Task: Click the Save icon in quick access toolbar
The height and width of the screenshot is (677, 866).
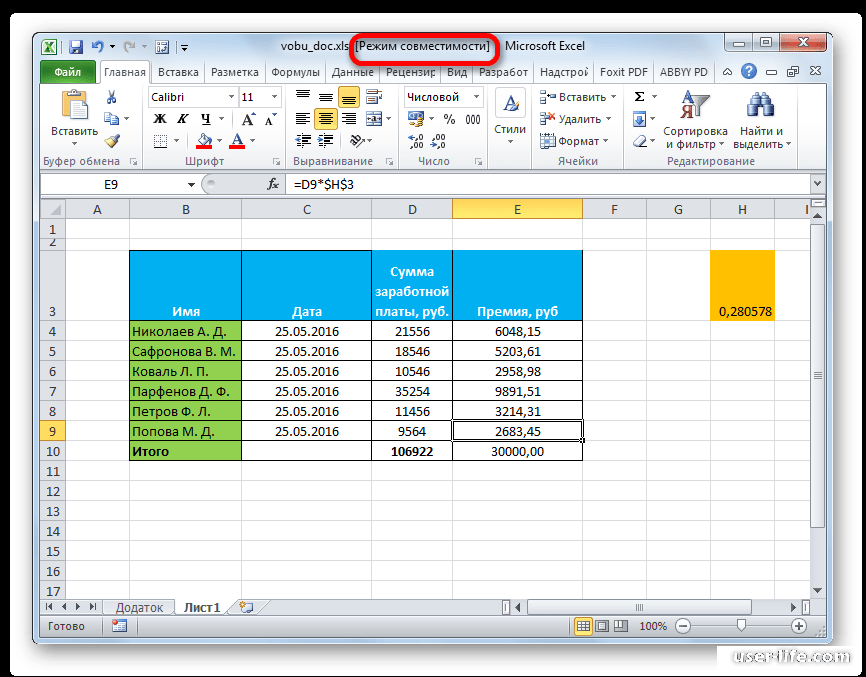Action: (x=75, y=46)
